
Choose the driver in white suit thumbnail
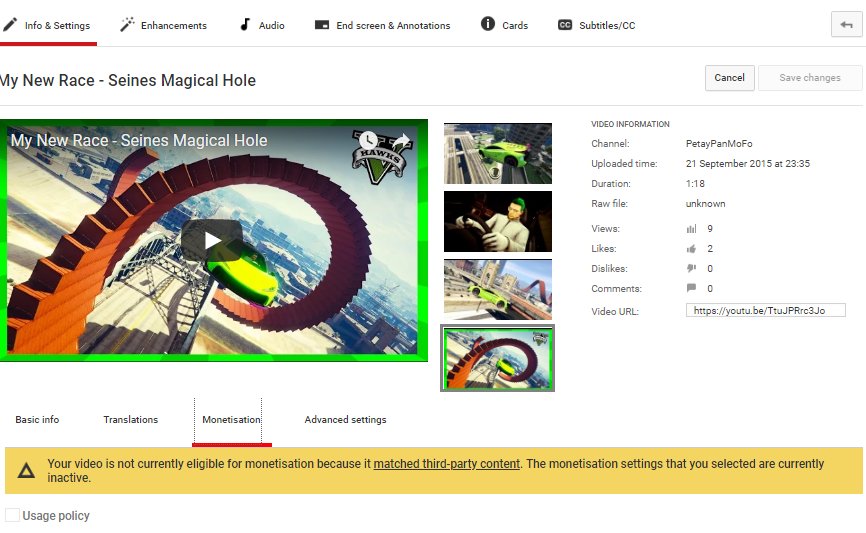click(x=498, y=221)
